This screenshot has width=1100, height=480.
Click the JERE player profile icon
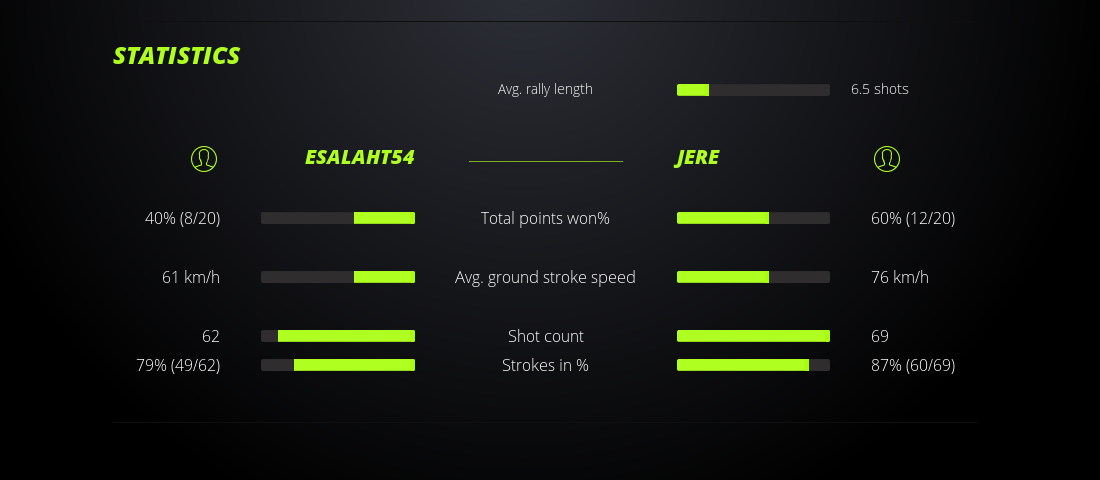(x=887, y=158)
